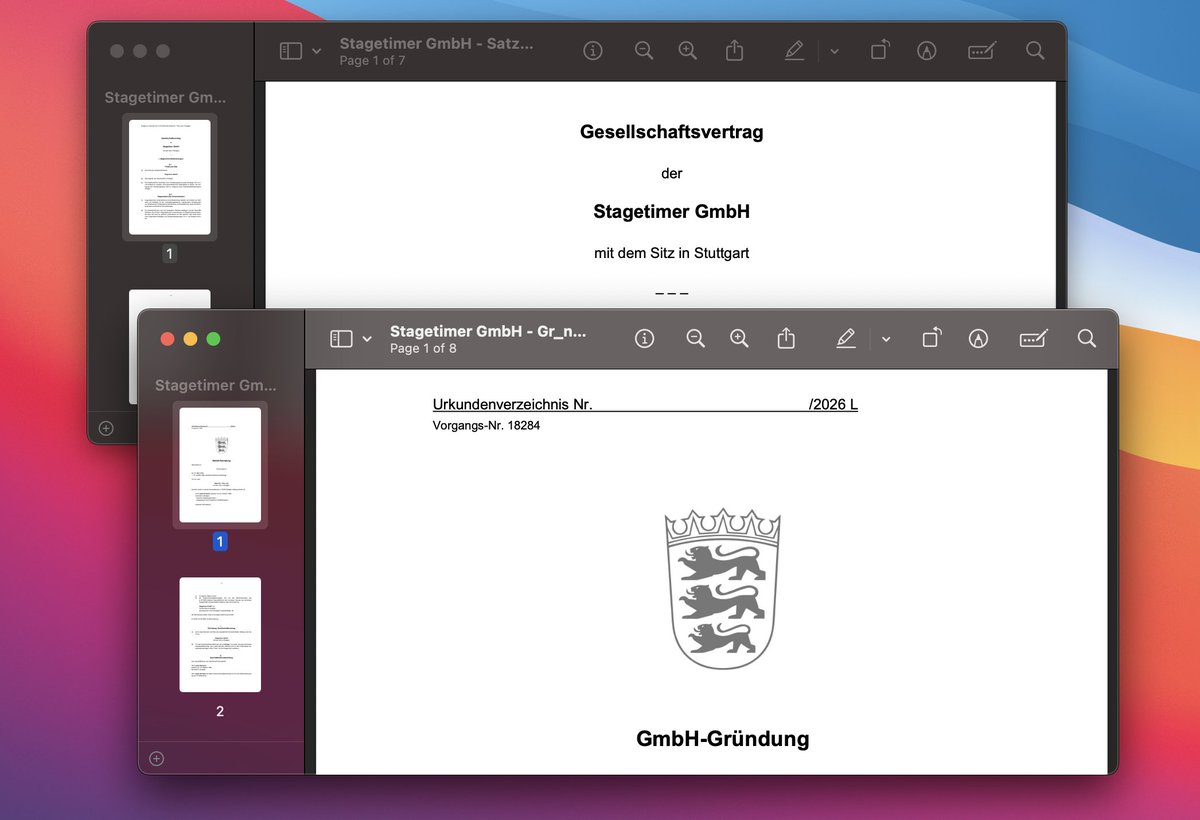Click the 'GmbH-Gründung' heading in the document

pos(723,739)
